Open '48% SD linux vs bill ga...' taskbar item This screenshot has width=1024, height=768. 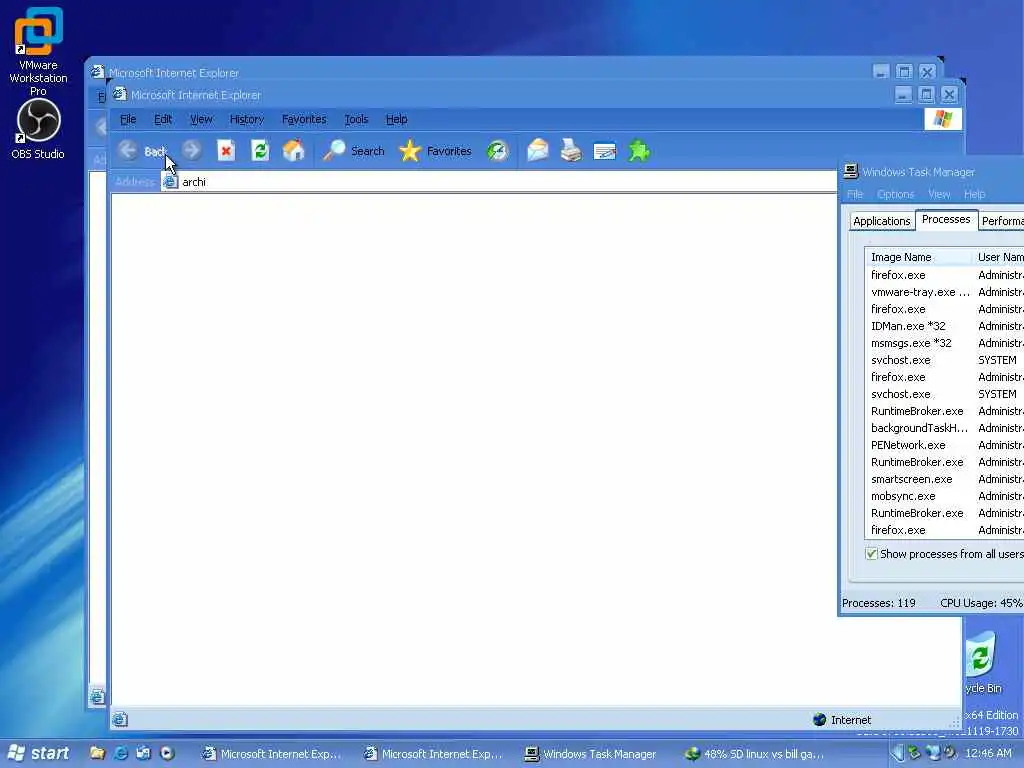pyautogui.click(x=755, y=754)
